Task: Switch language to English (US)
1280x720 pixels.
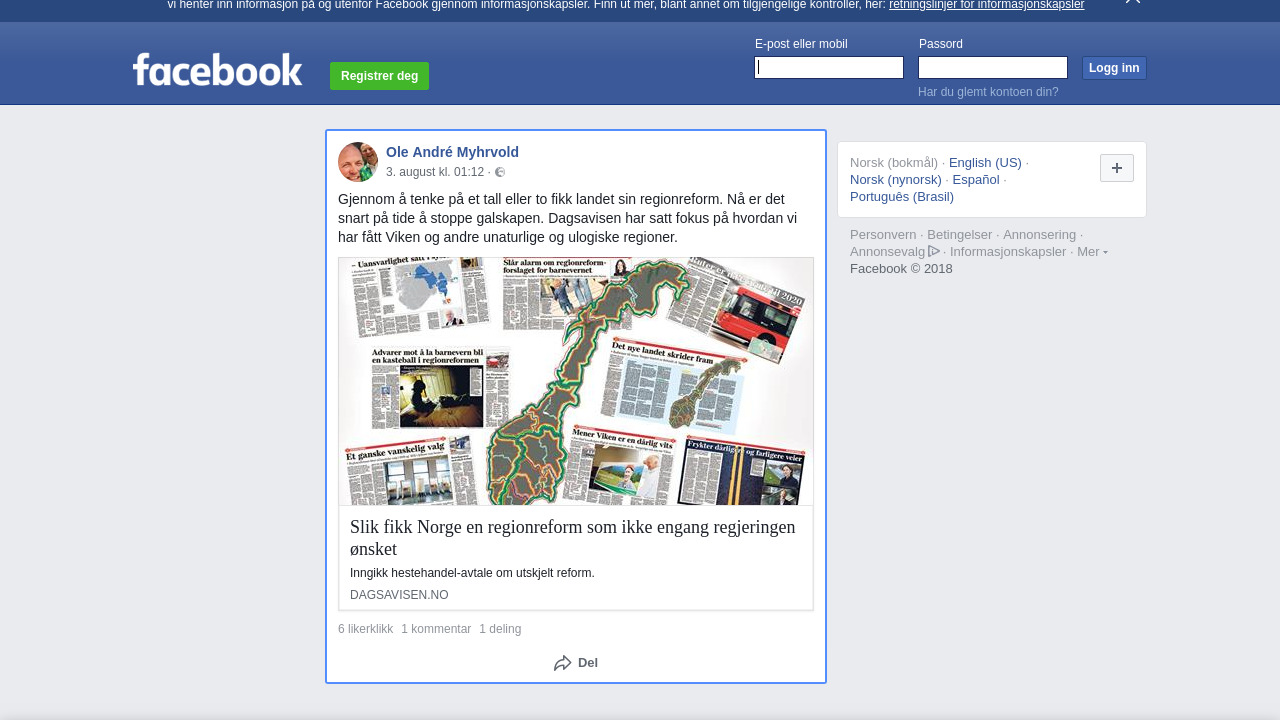Action: coord(985,163)
